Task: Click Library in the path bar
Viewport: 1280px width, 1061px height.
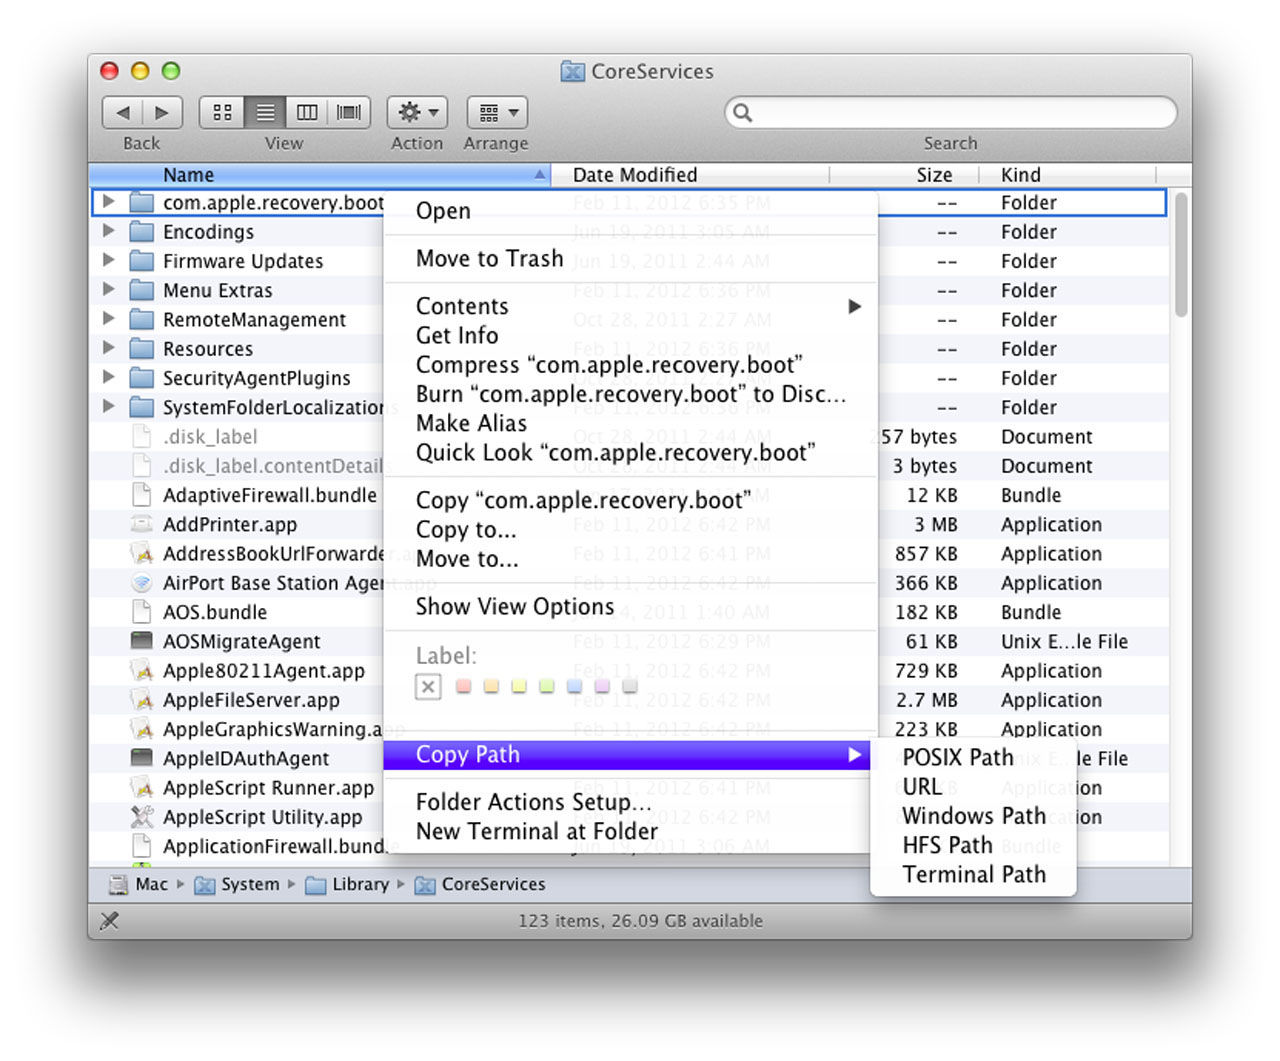Action: (360, 884)
